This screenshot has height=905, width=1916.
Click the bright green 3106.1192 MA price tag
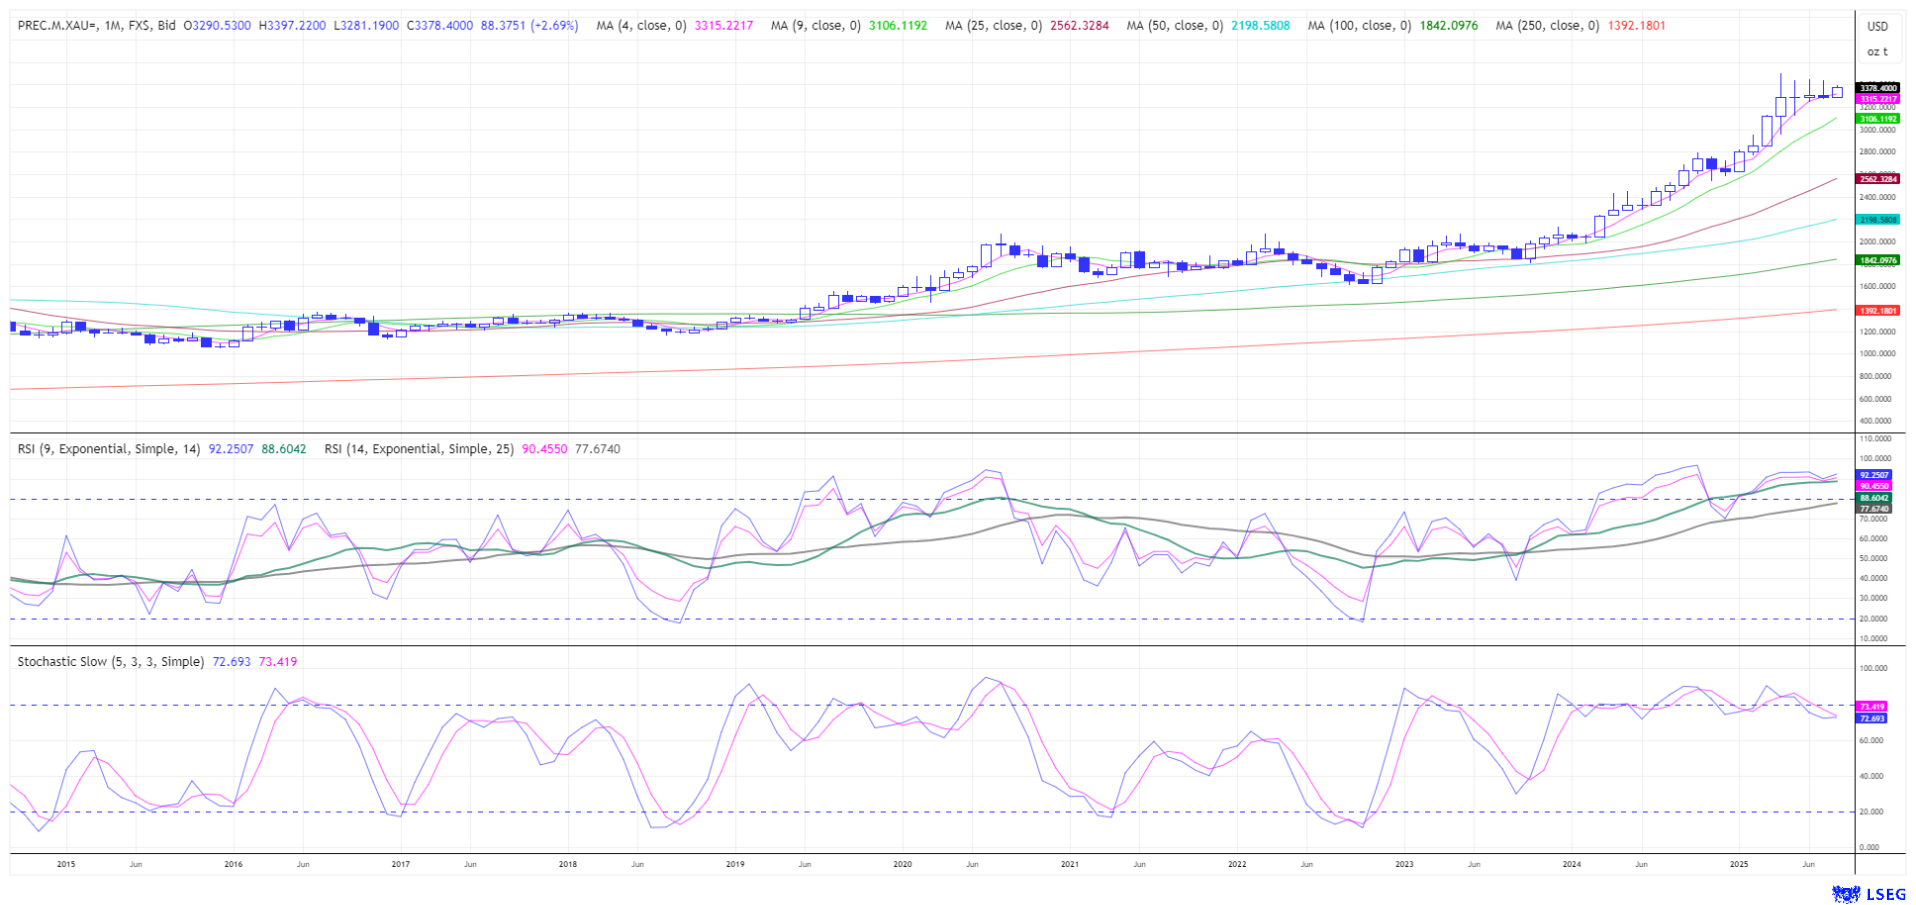tap(1877, 119)
